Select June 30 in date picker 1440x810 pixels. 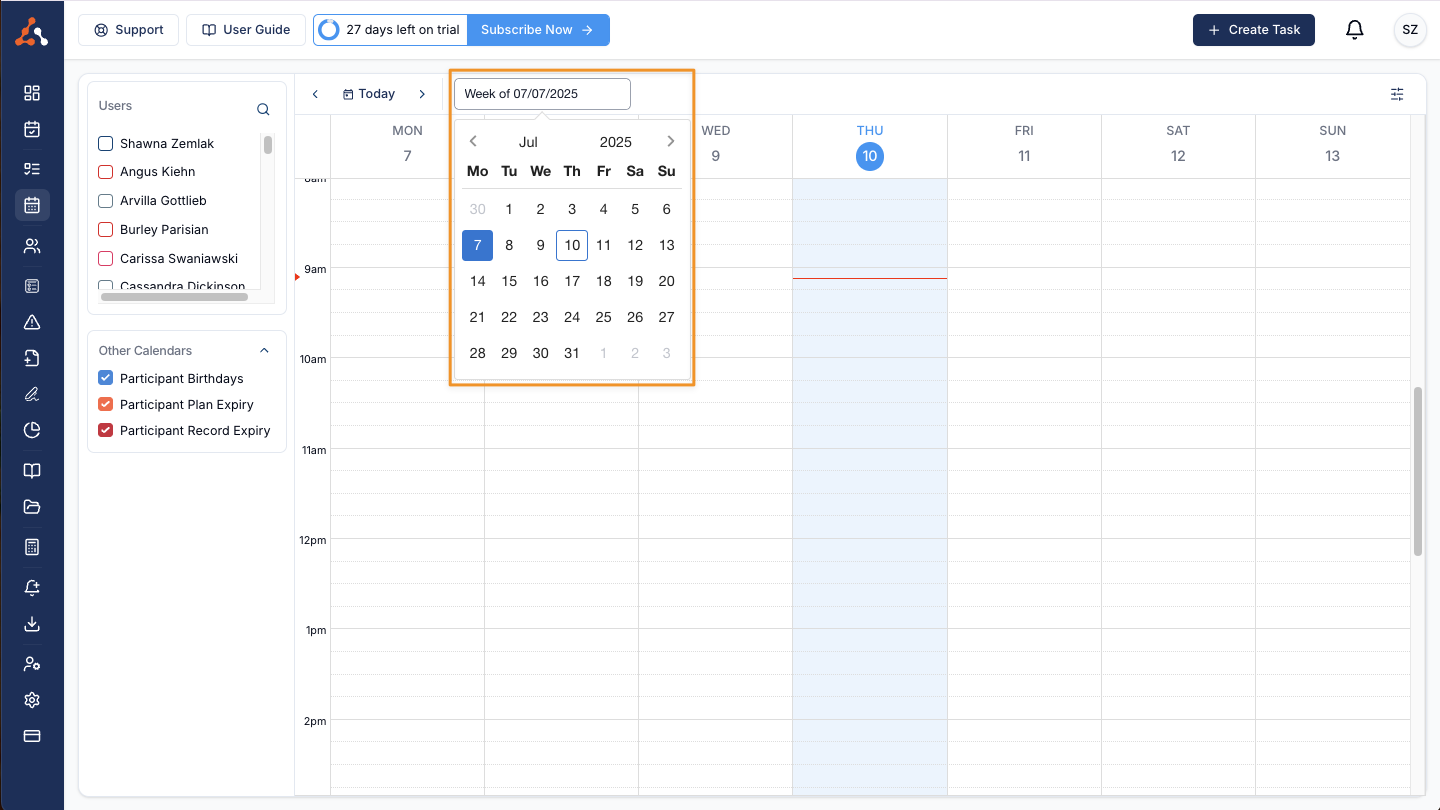[x=478, y=209]
